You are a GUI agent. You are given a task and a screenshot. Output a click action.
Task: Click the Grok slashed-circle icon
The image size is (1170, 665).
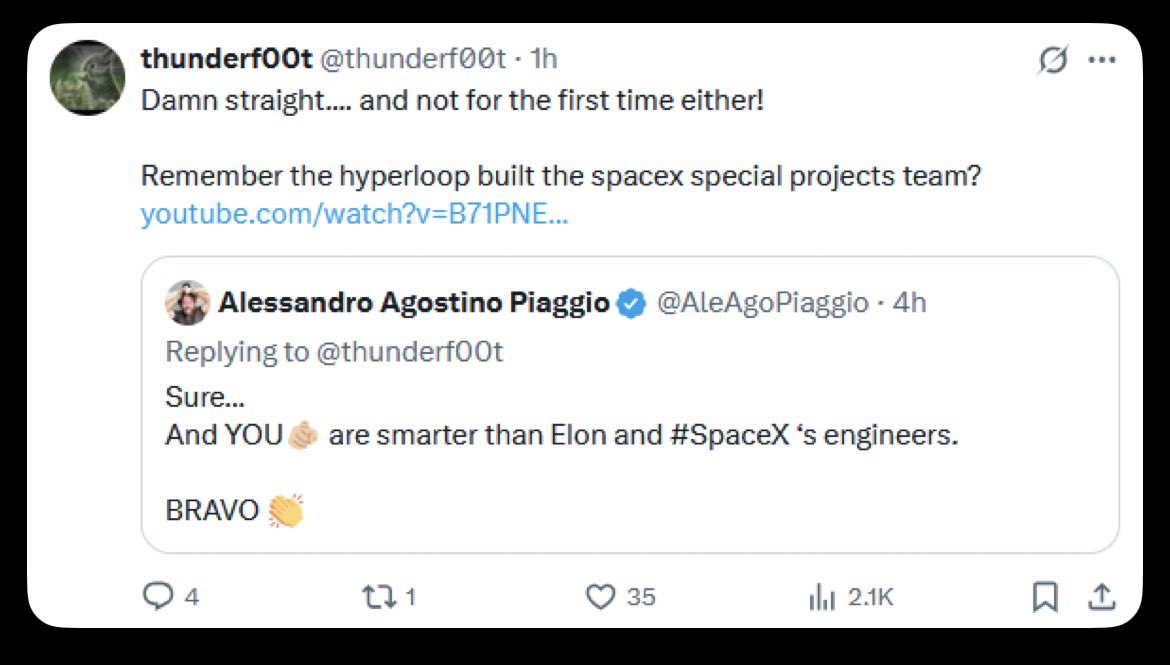[1053, 61]
